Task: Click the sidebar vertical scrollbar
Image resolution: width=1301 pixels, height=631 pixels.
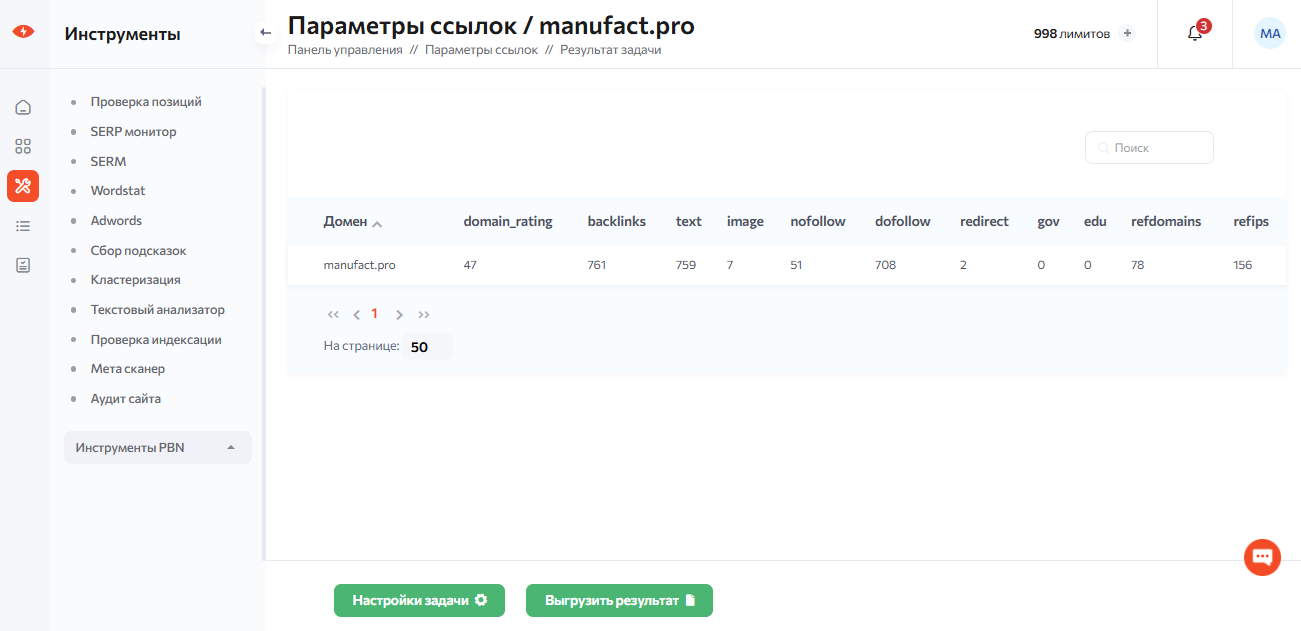Action: click(x=264, y=323)
